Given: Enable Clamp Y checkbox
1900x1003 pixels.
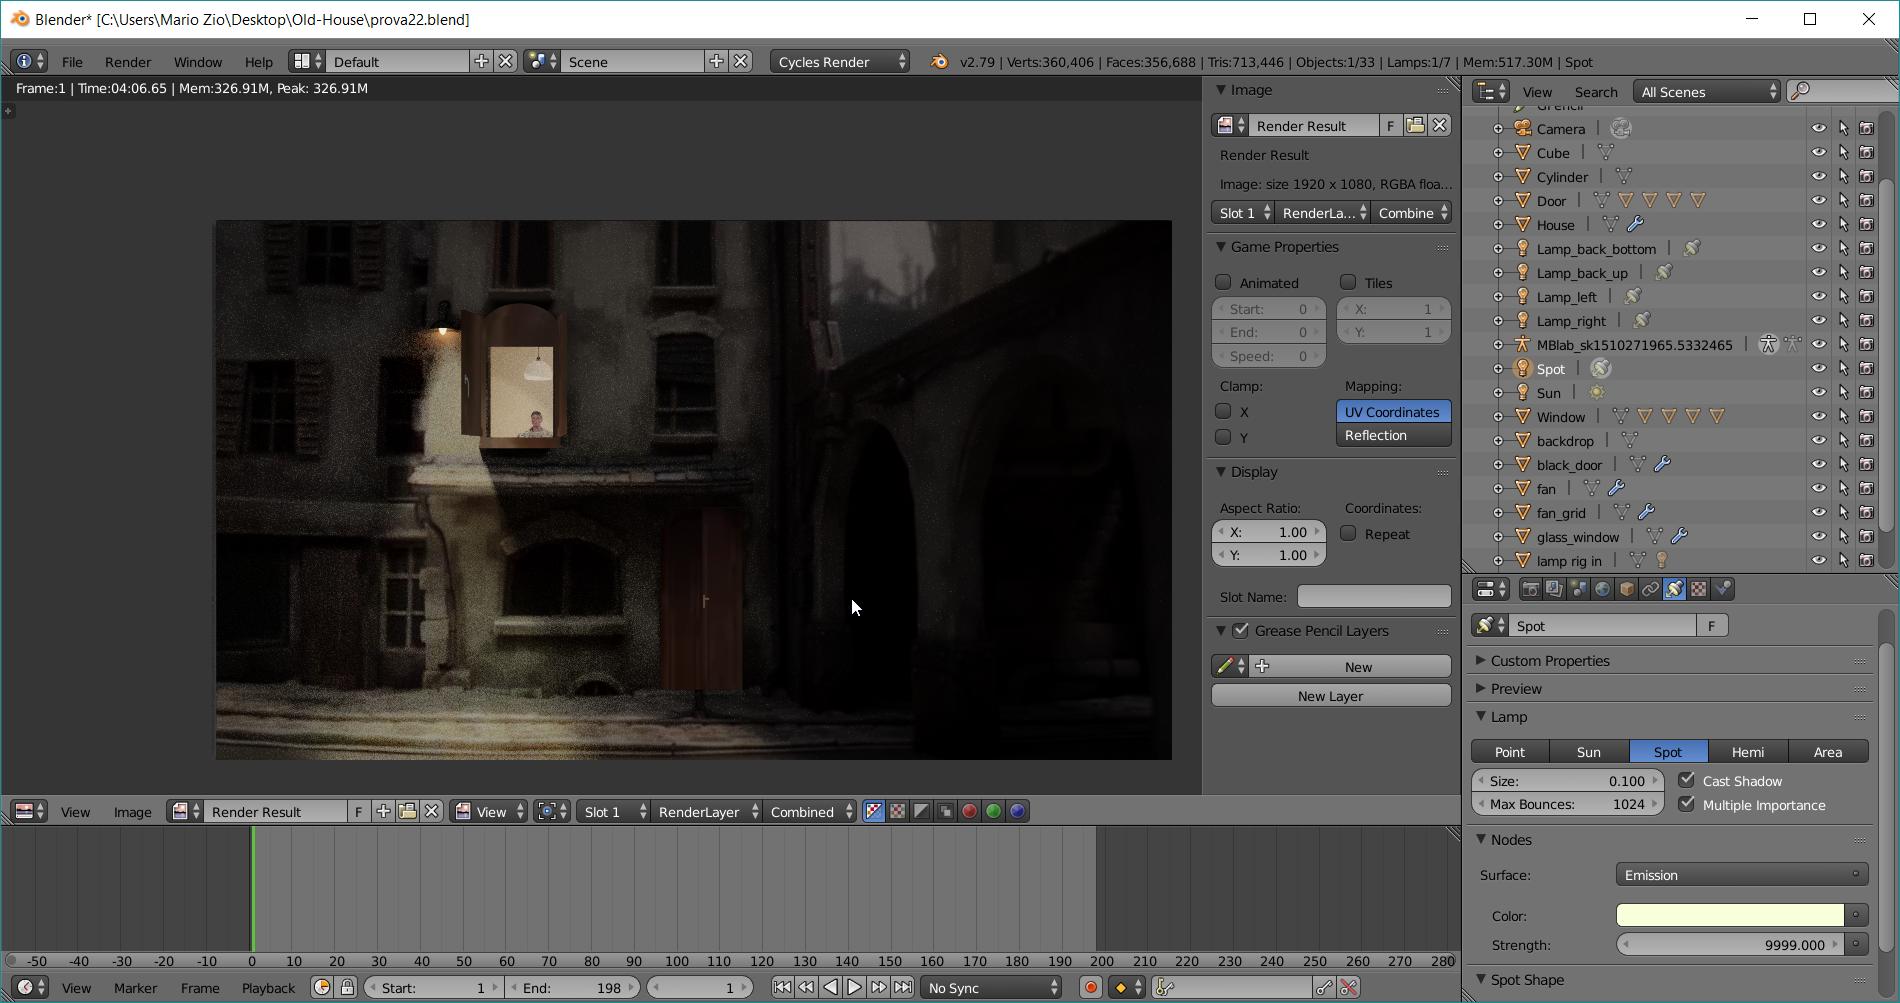Looking at the screenshot, I should pyautogui.click(x=1223, y=437).
